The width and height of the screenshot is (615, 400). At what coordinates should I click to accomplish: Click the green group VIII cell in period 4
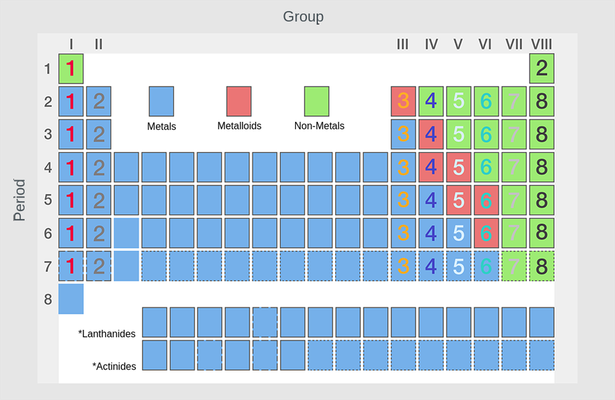[541, 167]
